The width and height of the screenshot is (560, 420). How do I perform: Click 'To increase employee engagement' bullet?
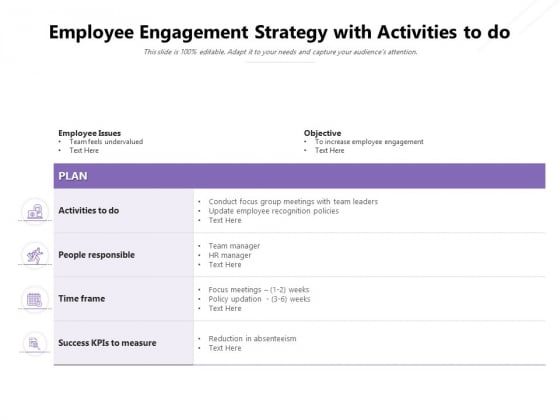(369, 142)
